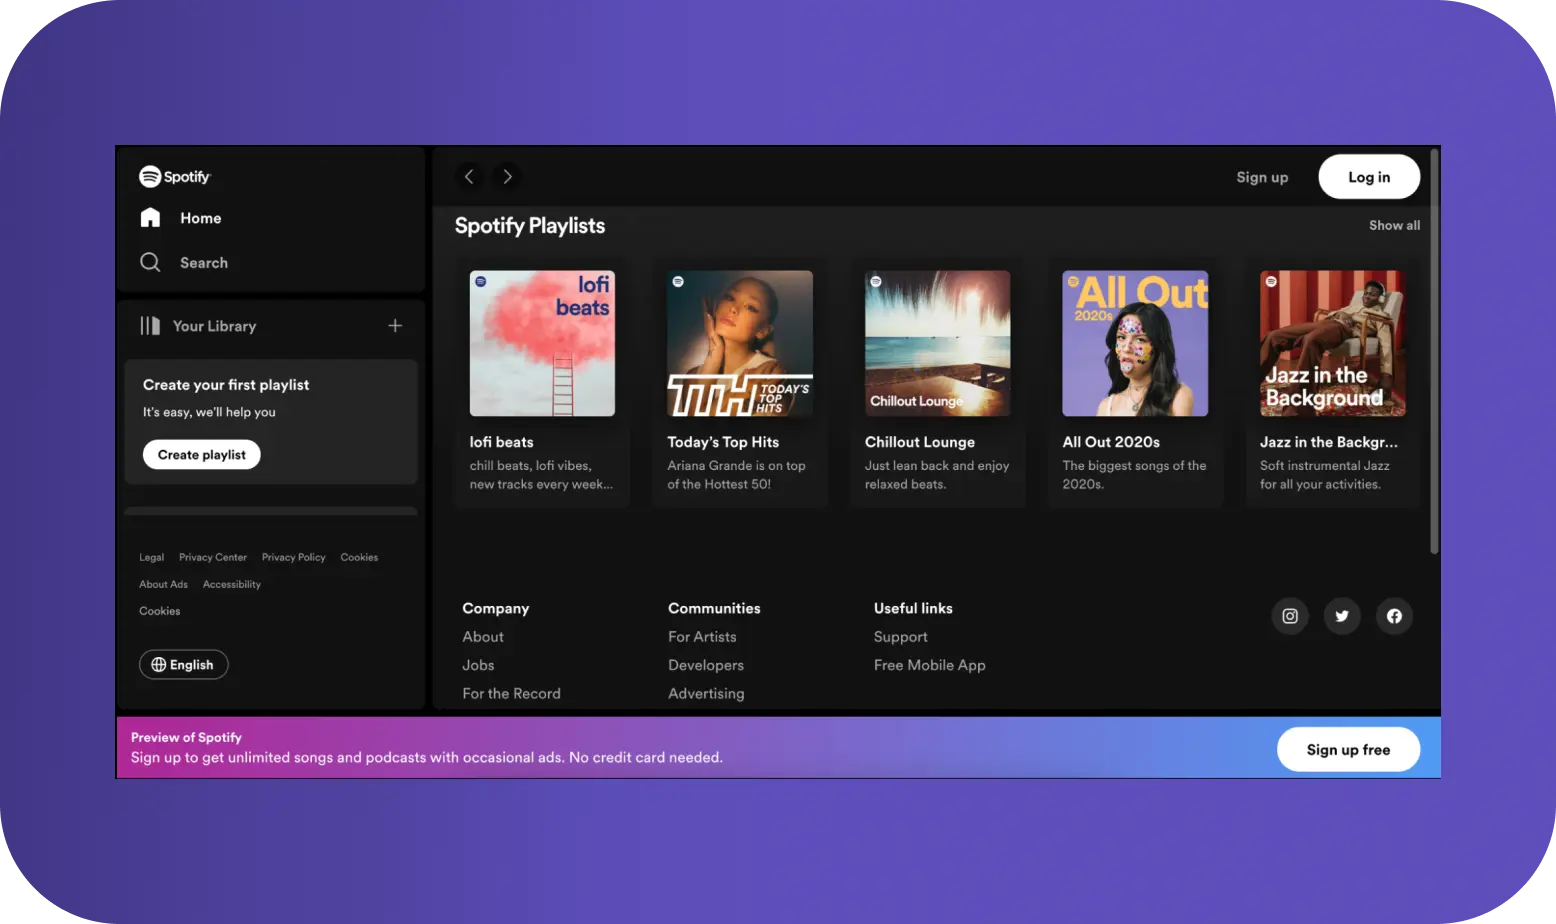Open Spotify's Facebook page icon

point(1394,616)
